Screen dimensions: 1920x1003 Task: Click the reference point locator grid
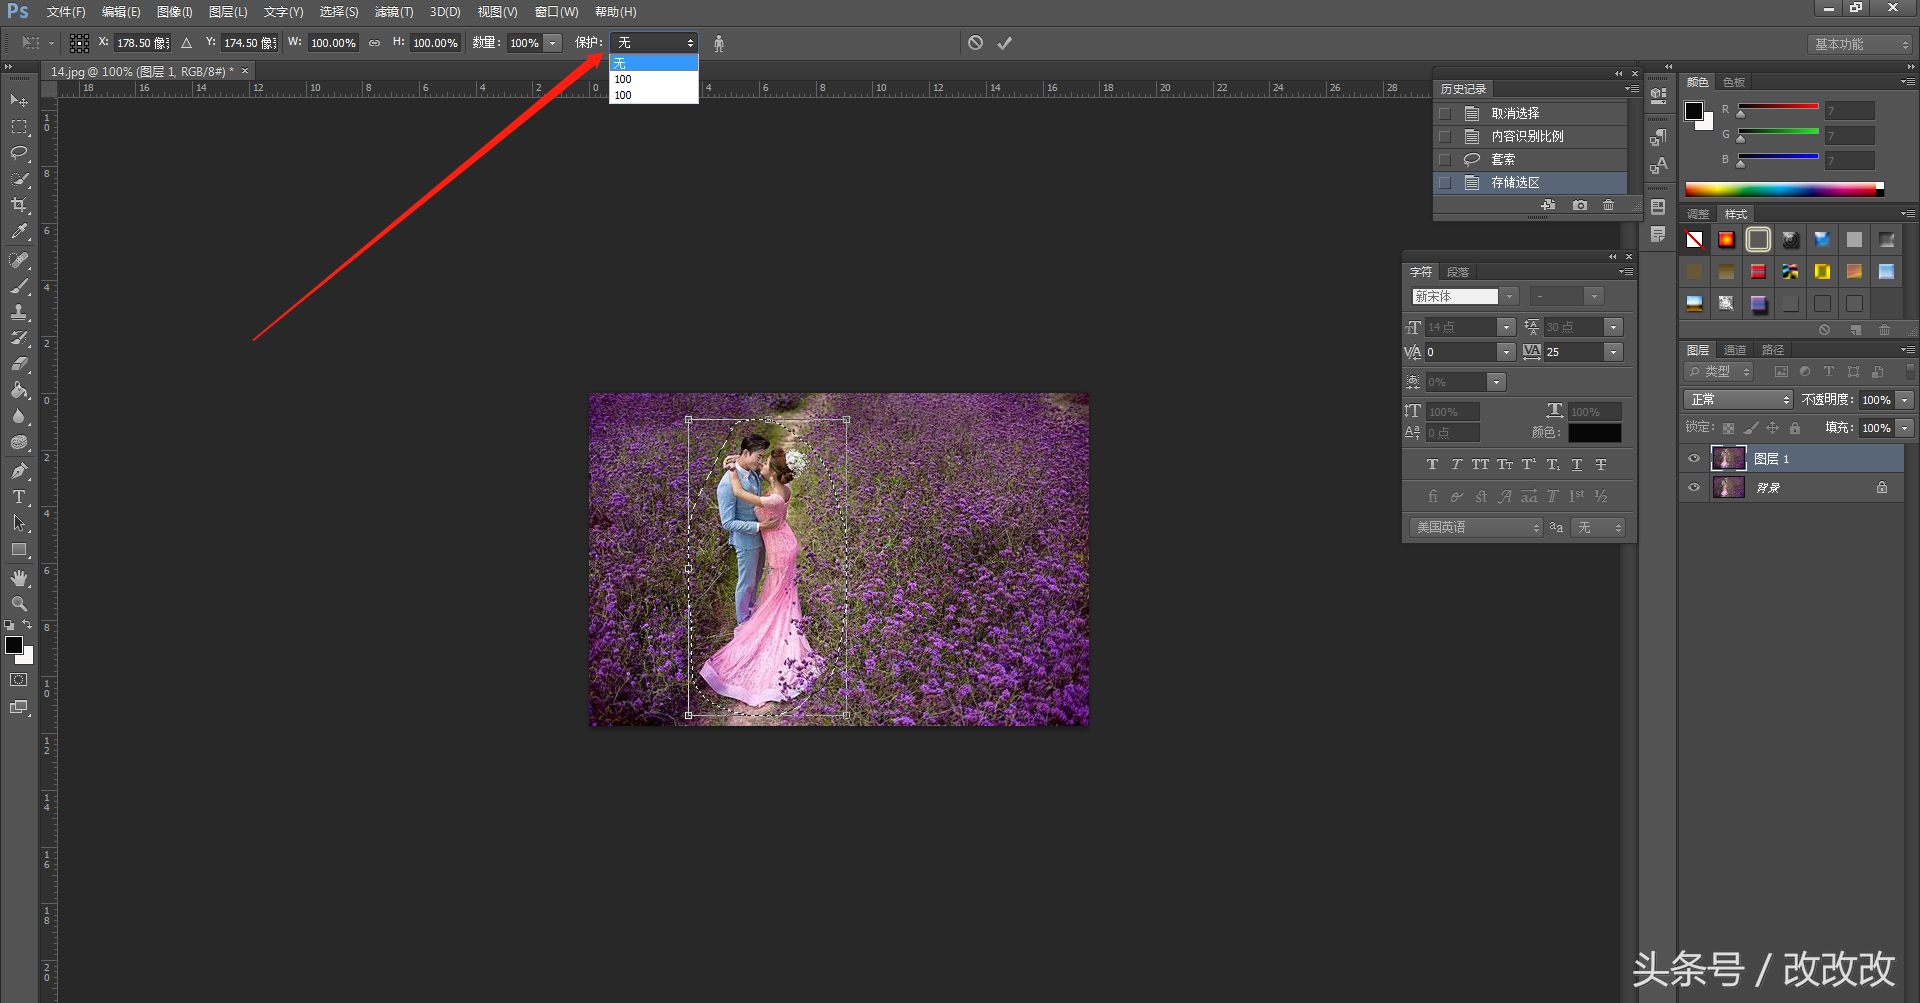79,43
